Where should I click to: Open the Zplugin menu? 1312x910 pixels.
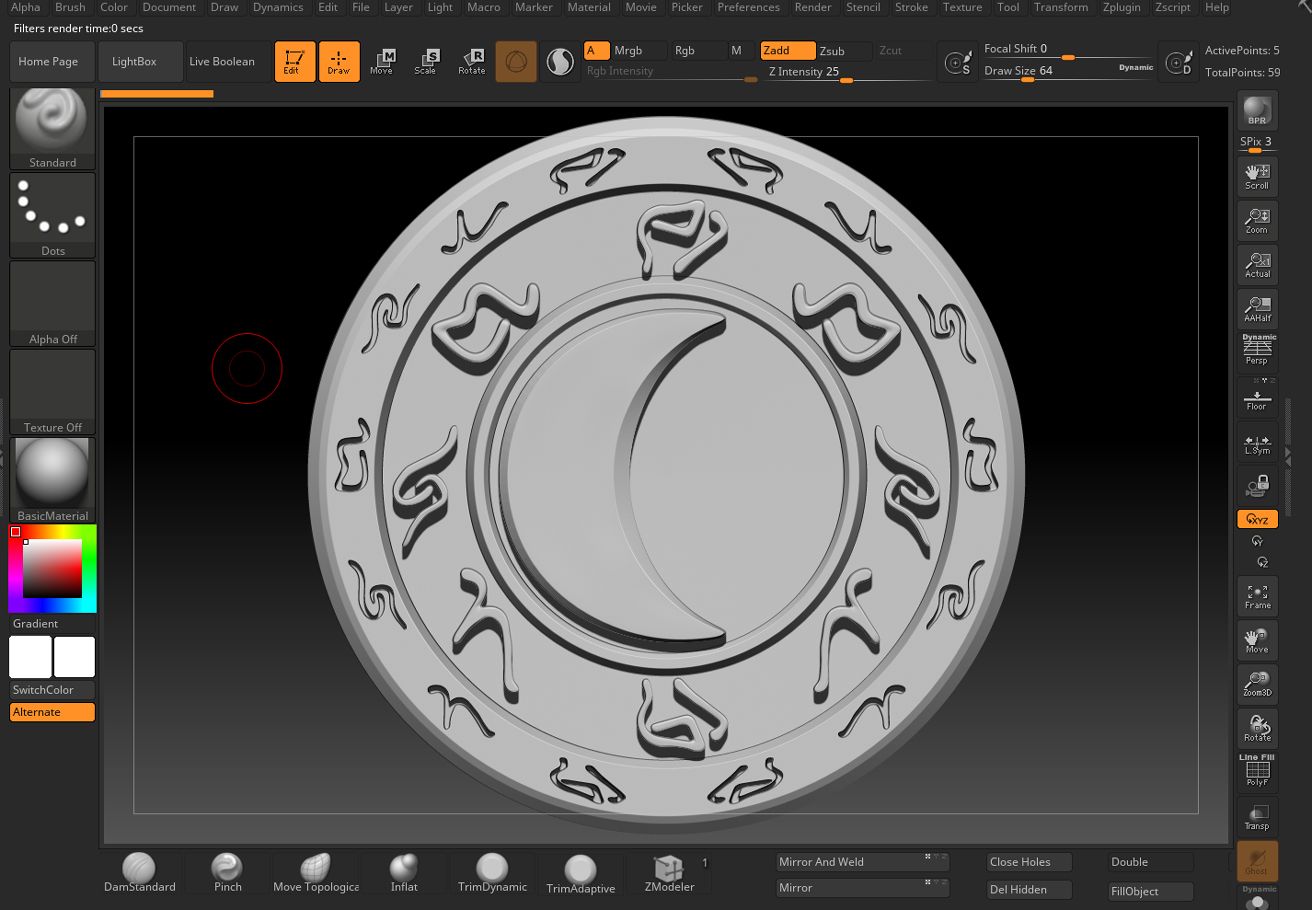coord(1121,7)
